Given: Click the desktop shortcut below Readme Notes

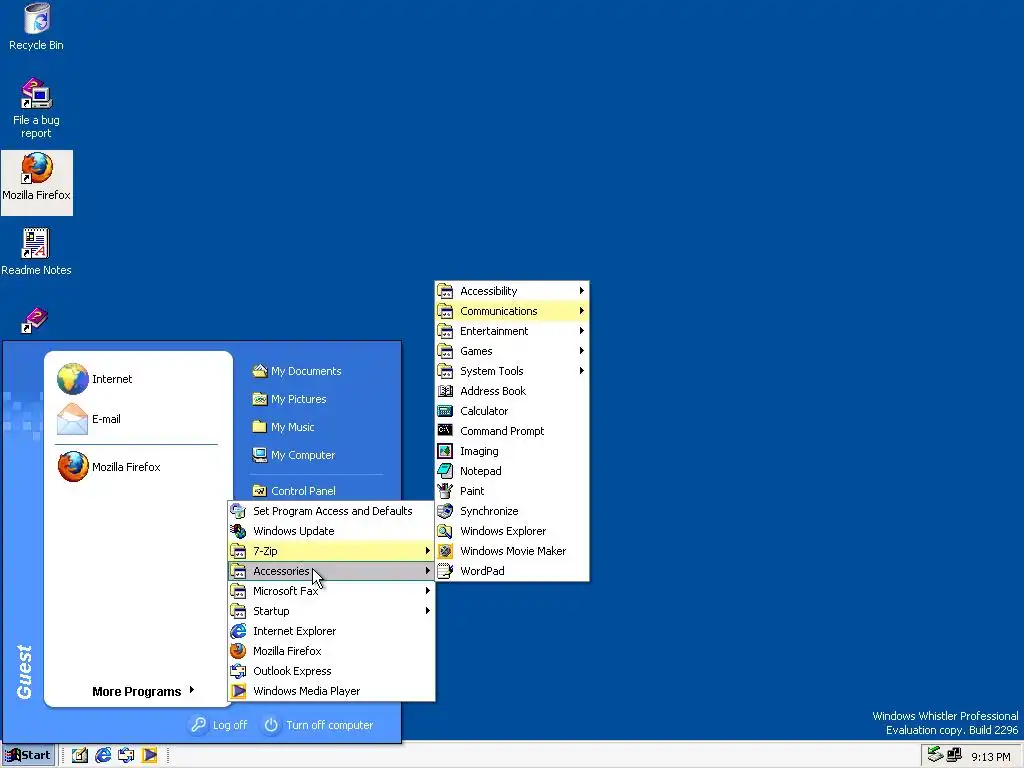Looking at the screenshot, I should (35, 321).
